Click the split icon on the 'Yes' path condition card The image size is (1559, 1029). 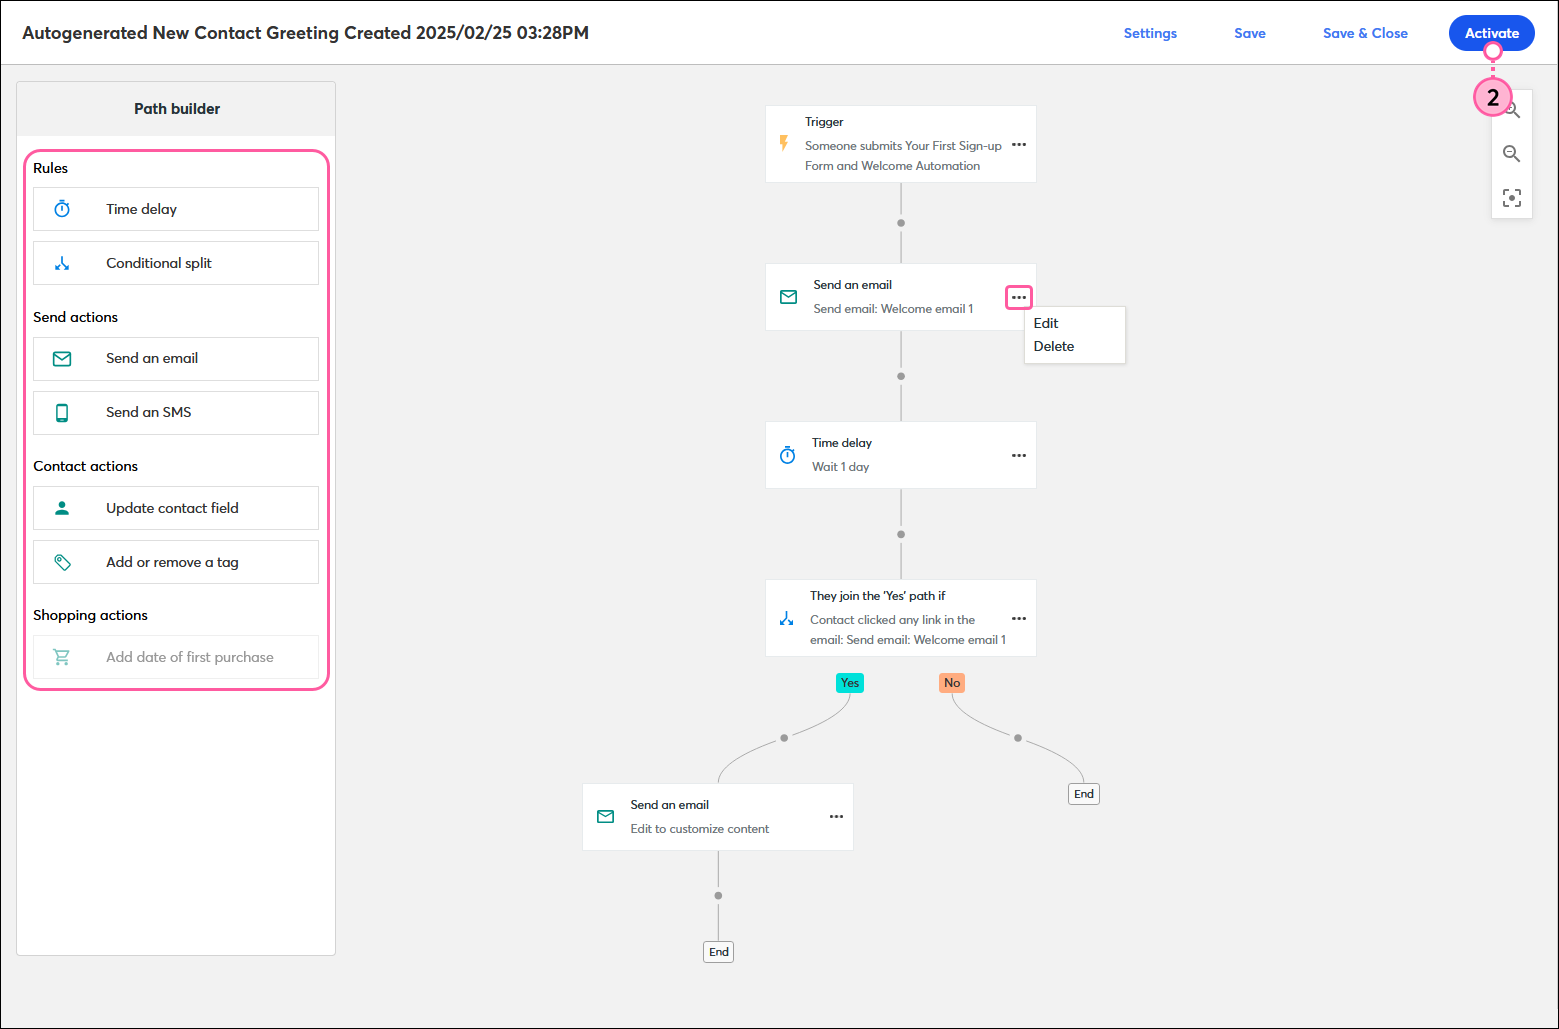point(786,619)
